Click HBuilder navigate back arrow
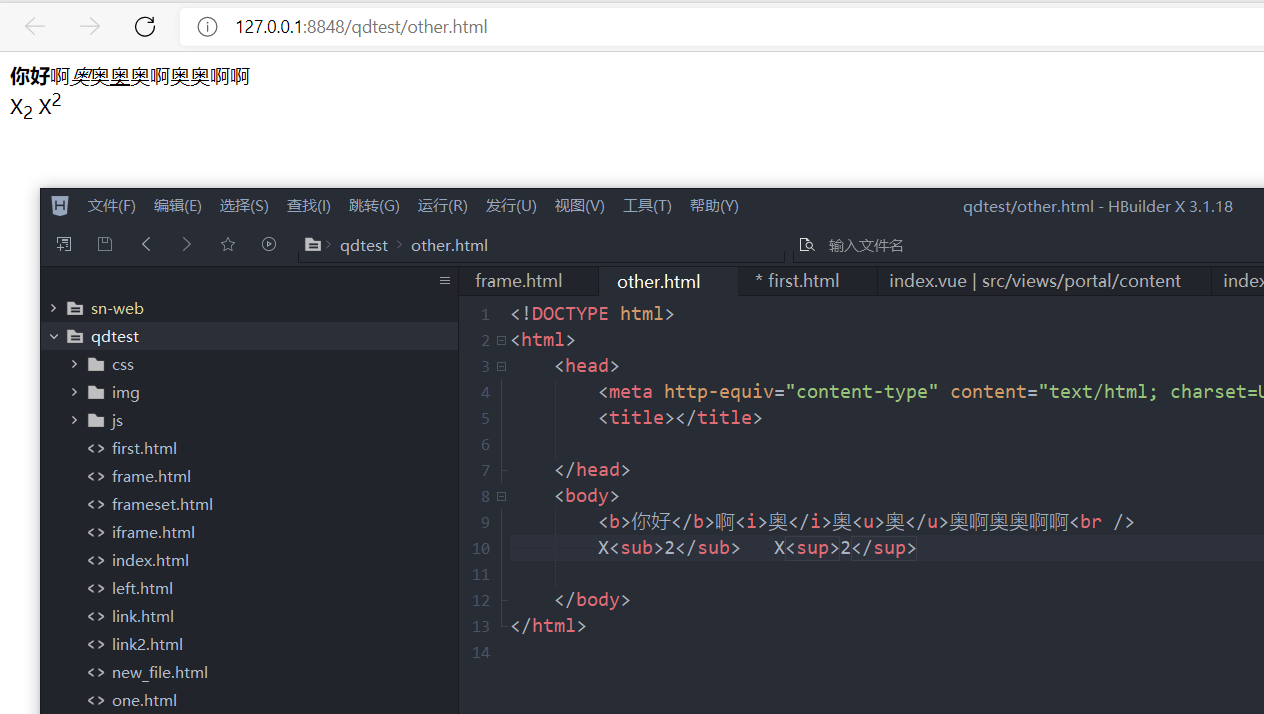This screenshot has width=1264, height=714. (146, 244)
